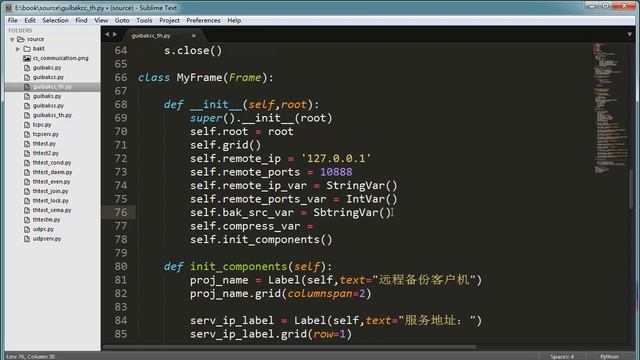This screenshot has height=360, width=640.
Task: Minimize the Sublime Text window
Action: coord(591,6)
